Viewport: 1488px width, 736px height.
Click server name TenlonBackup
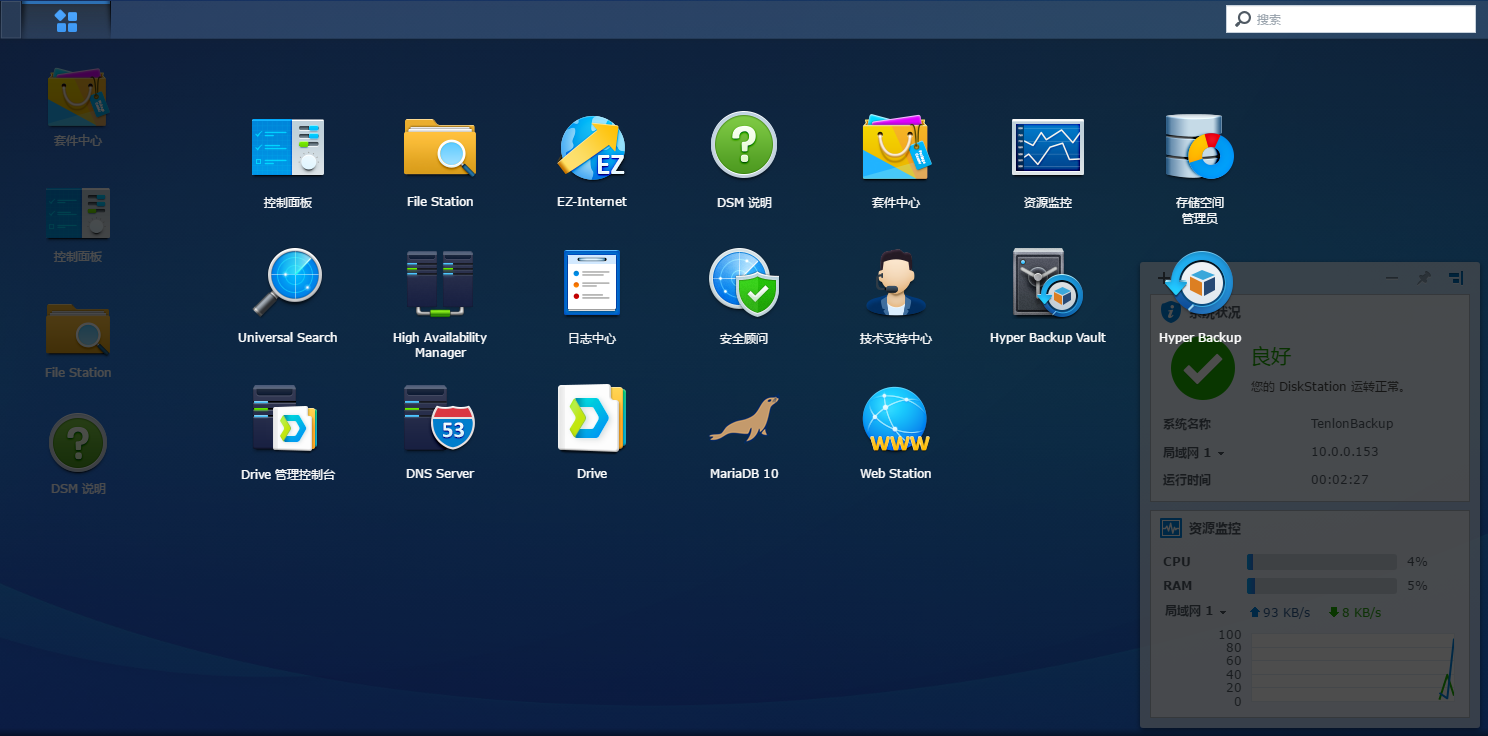pos(1352,424)
